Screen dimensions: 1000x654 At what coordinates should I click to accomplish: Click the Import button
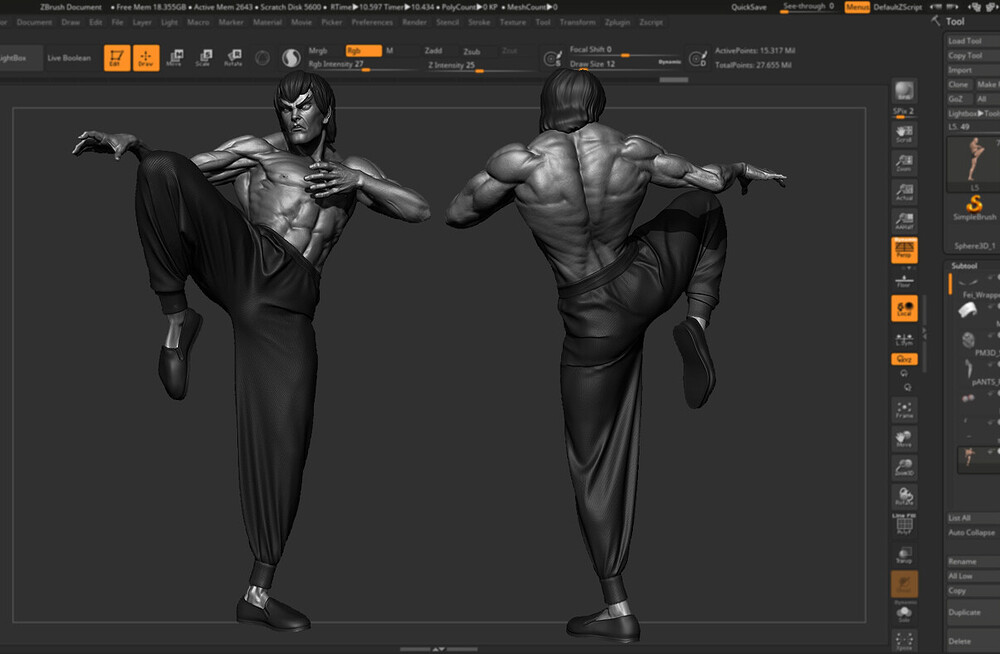972,70
